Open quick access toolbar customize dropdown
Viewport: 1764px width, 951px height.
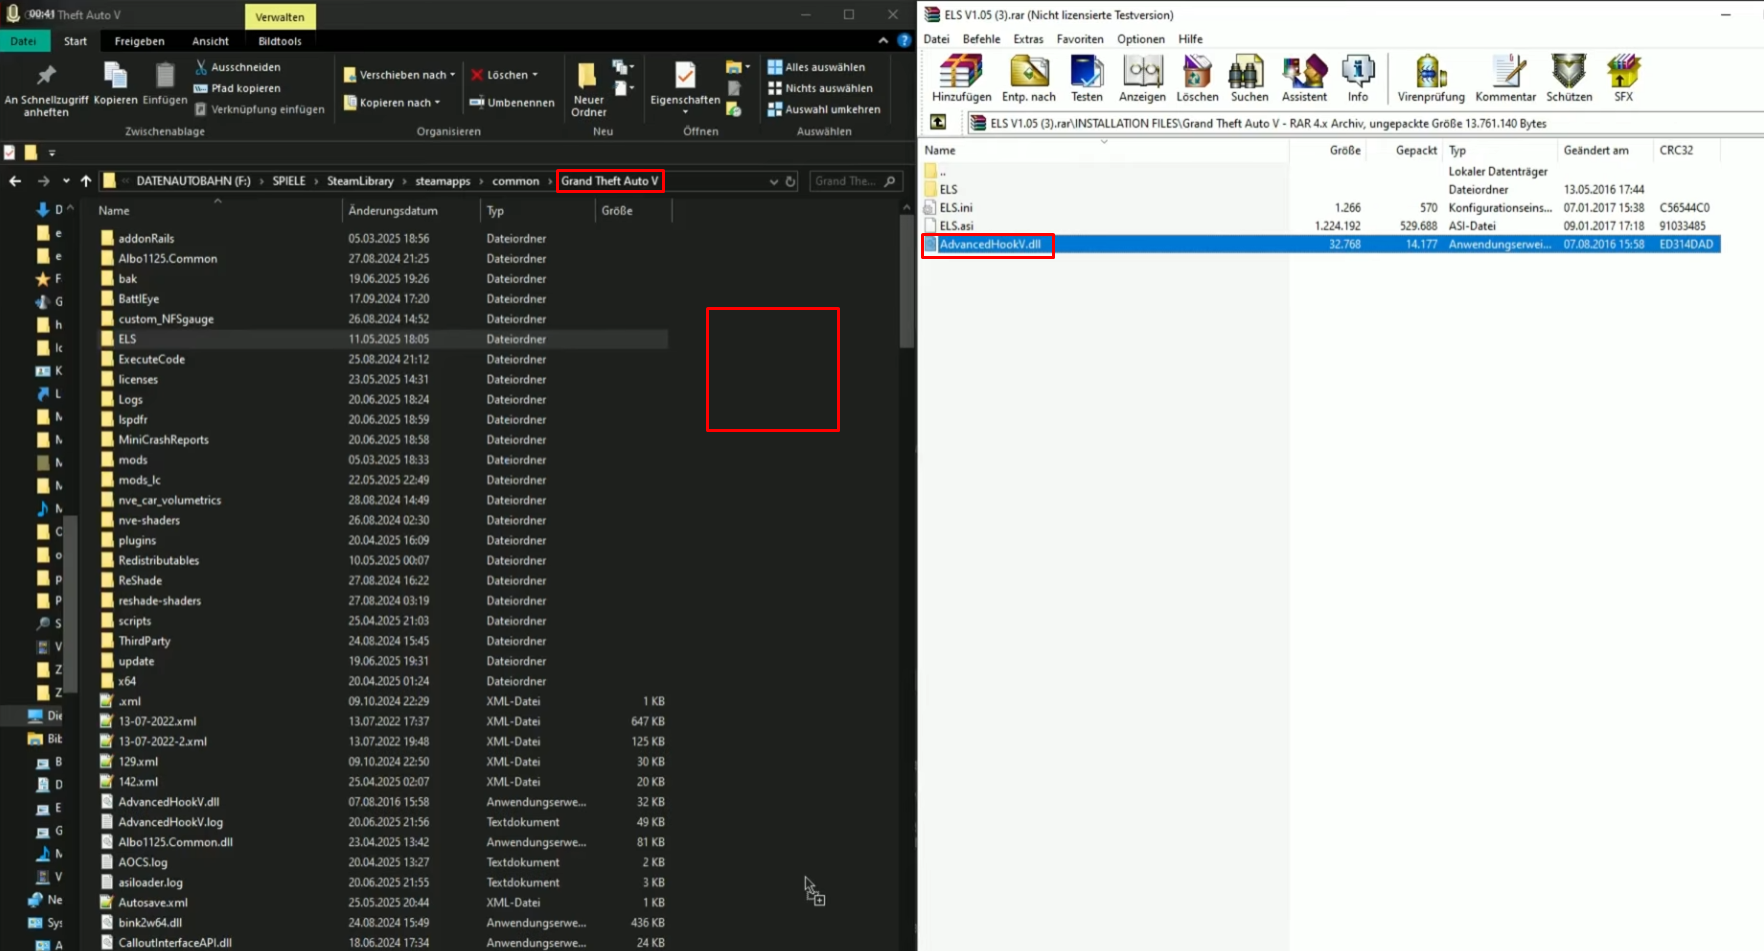tap(52, 153)
